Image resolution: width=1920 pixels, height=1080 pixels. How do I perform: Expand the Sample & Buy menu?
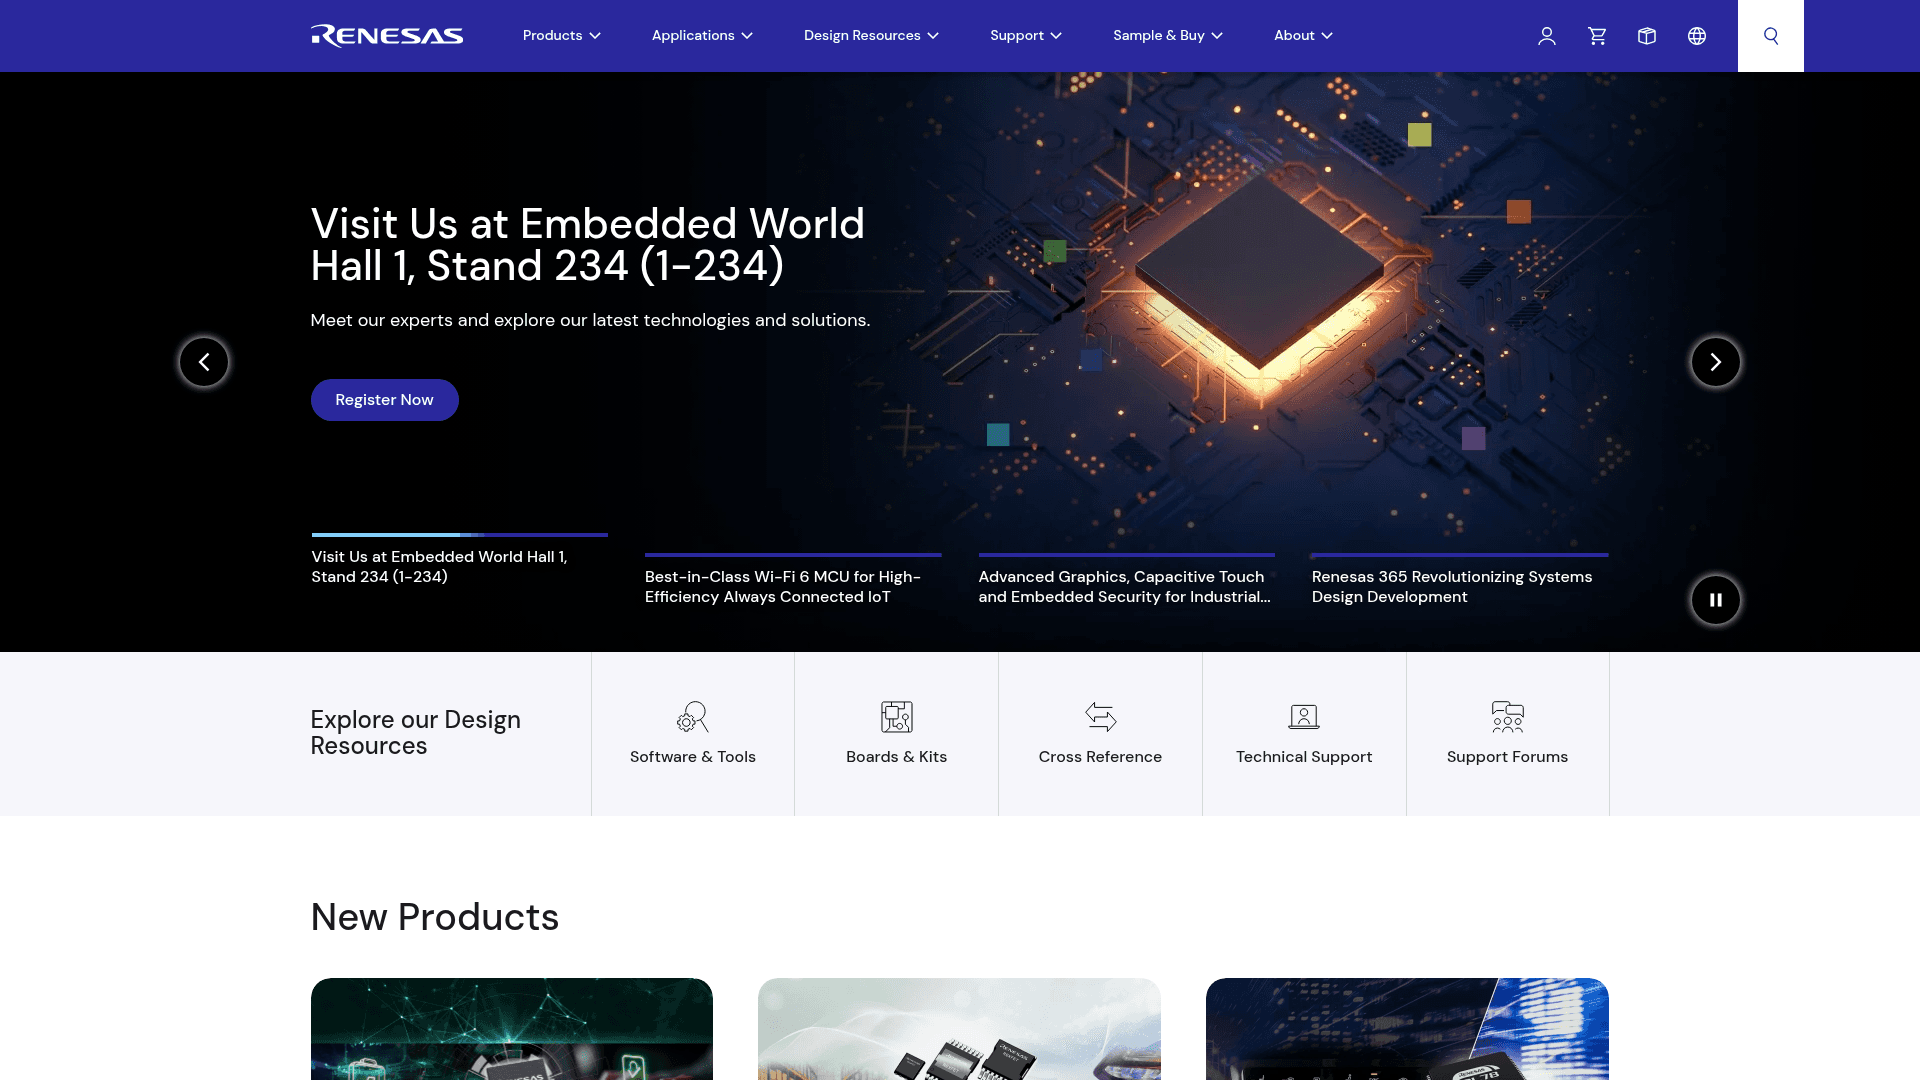[1167, 36]
